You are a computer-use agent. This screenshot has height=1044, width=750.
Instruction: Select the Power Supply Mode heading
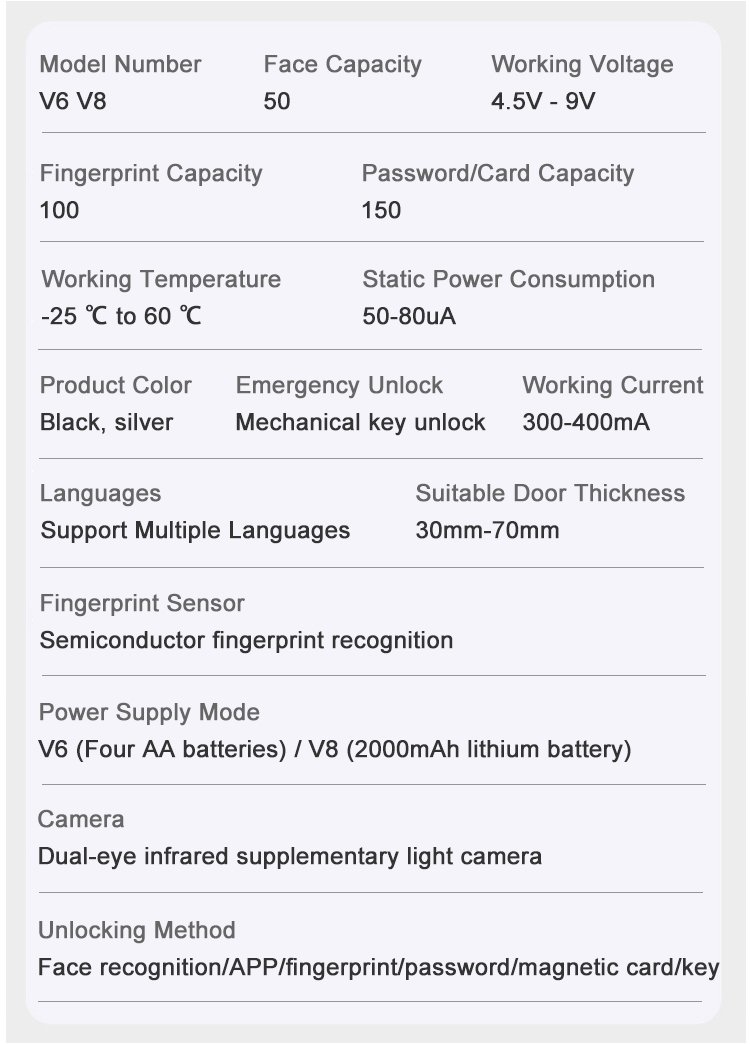(x=149, y=713)
